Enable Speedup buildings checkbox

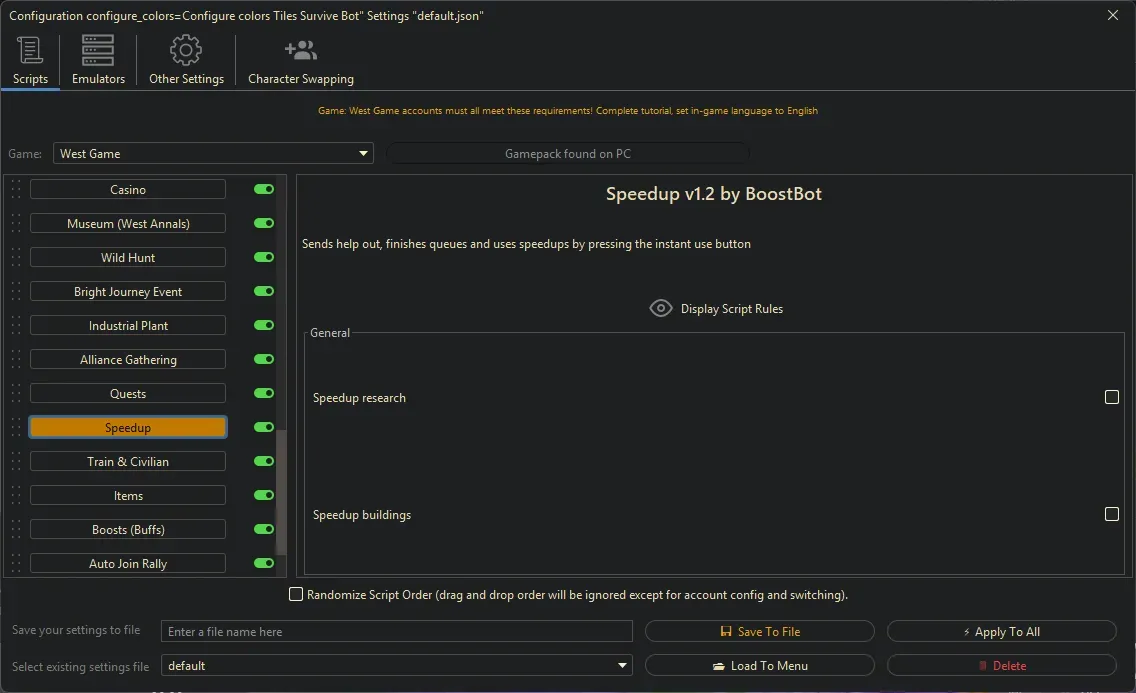1111,514
